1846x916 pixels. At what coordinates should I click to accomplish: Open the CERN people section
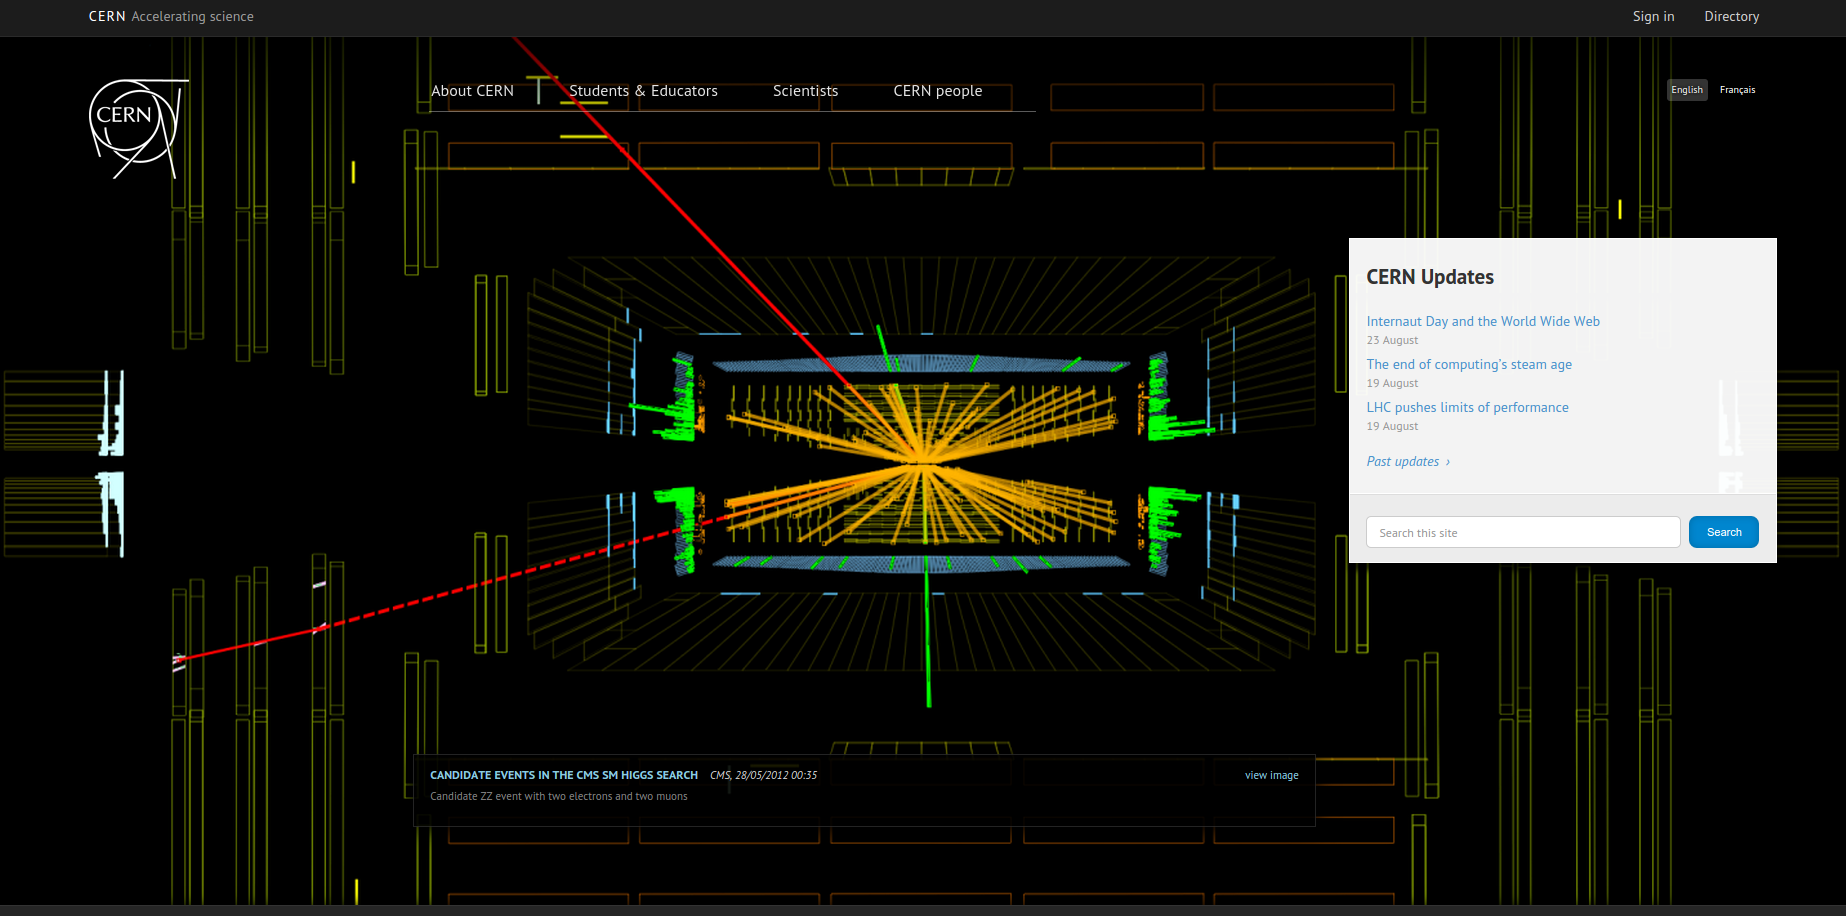click(937, 91)
